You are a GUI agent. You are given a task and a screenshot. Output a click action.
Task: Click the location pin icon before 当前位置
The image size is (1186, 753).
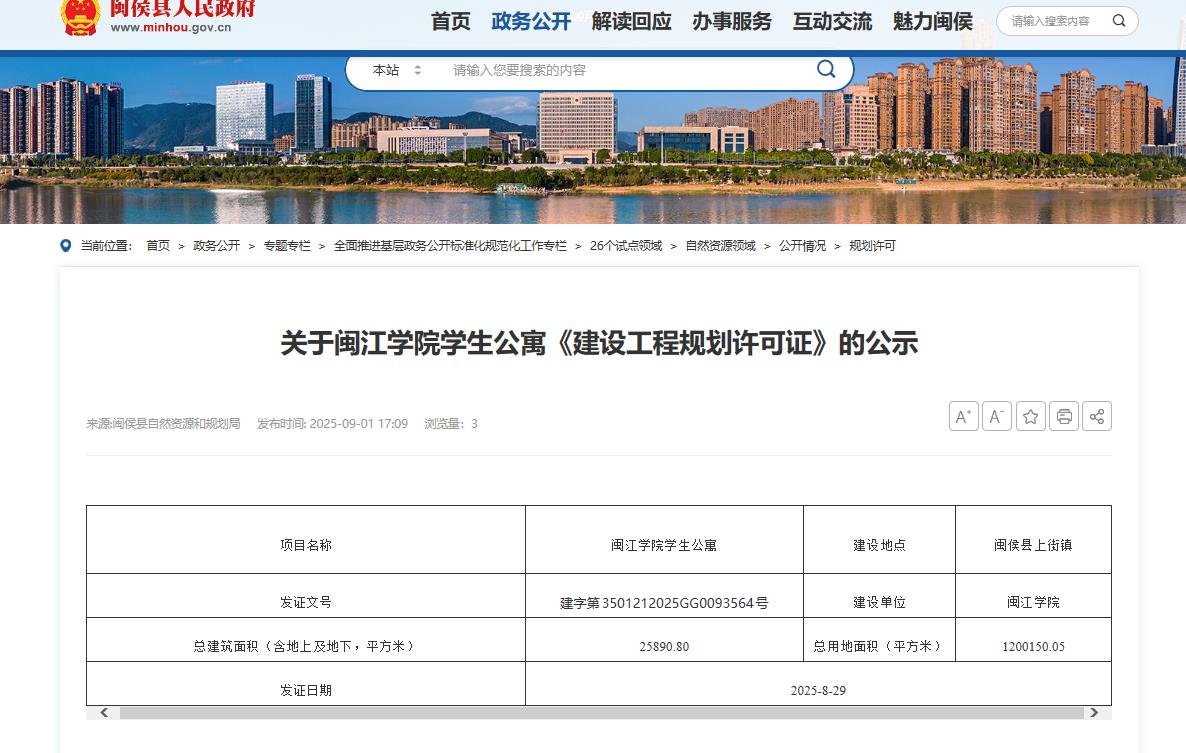tap(66, 246)
